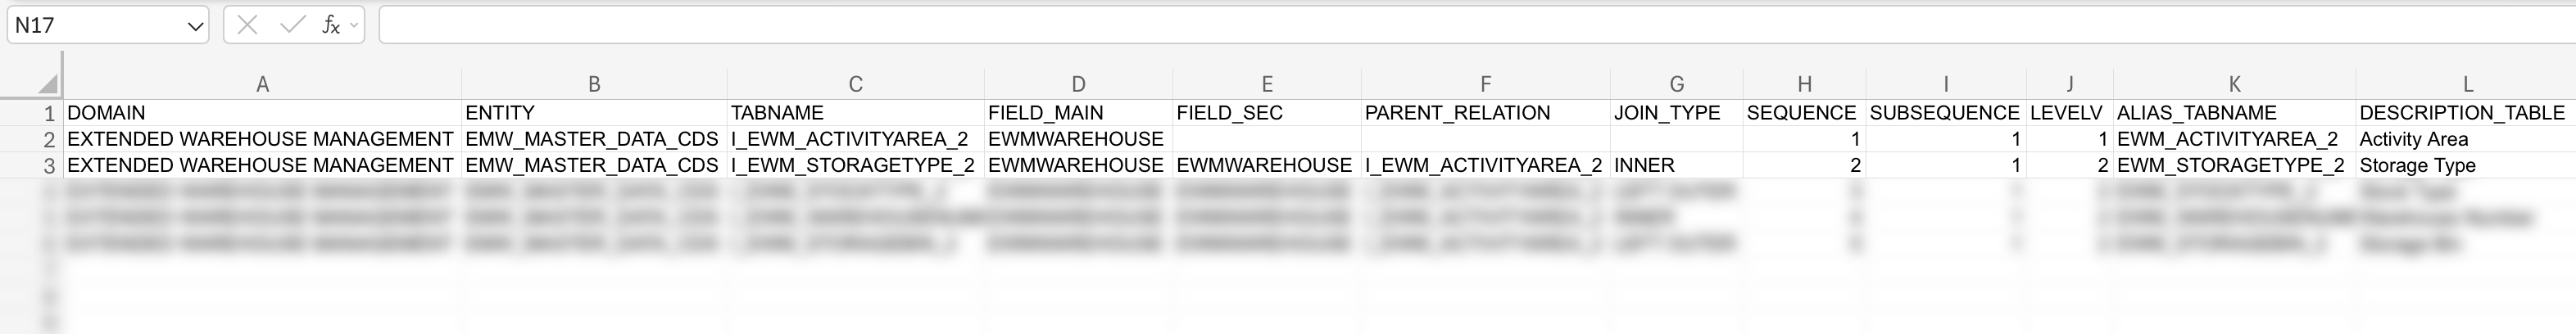Select row 3 header
This screenshot has width=2576, height=334.
pos(48,165)
